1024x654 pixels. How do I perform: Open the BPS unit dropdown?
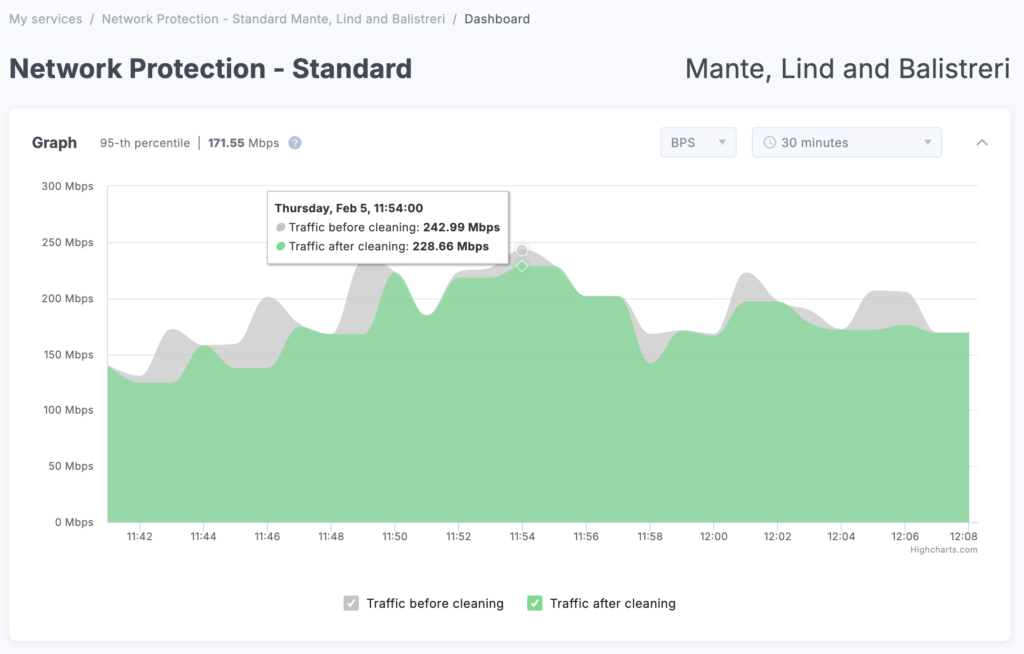click(x=698, y=143)
